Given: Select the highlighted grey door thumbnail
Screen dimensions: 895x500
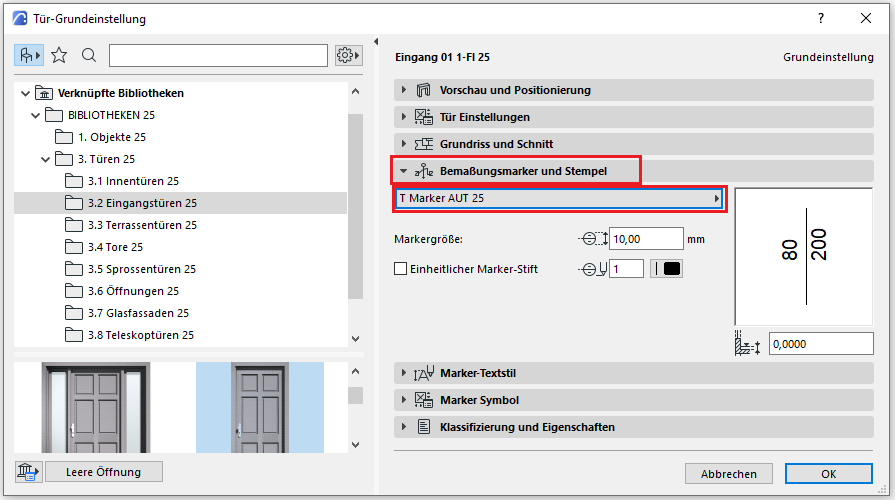Looking at the screenshot, I should 259,405.
